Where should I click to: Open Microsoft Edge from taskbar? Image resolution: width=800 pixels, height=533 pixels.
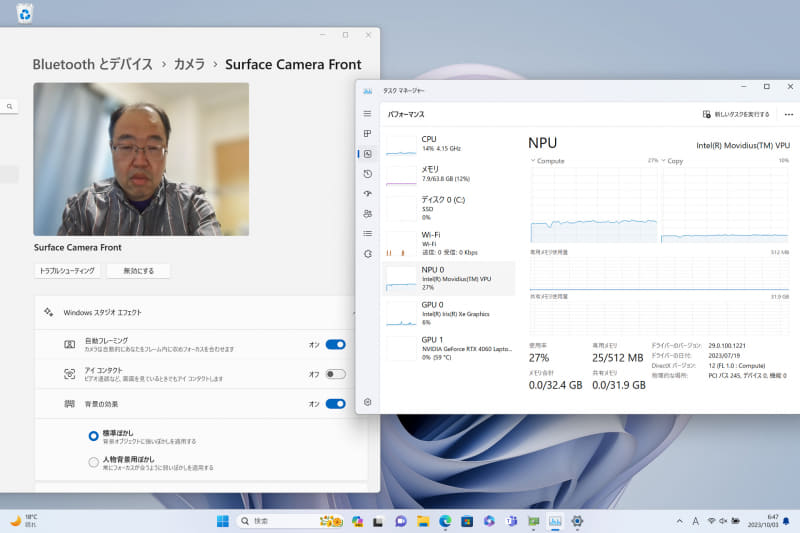445,521
